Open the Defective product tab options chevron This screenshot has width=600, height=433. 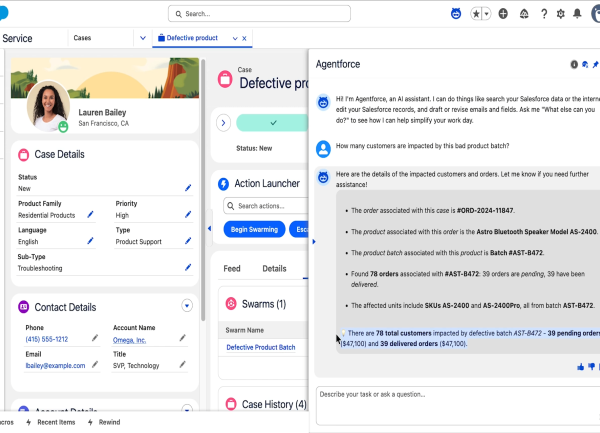pyautogui.click(x=235, y=38)
